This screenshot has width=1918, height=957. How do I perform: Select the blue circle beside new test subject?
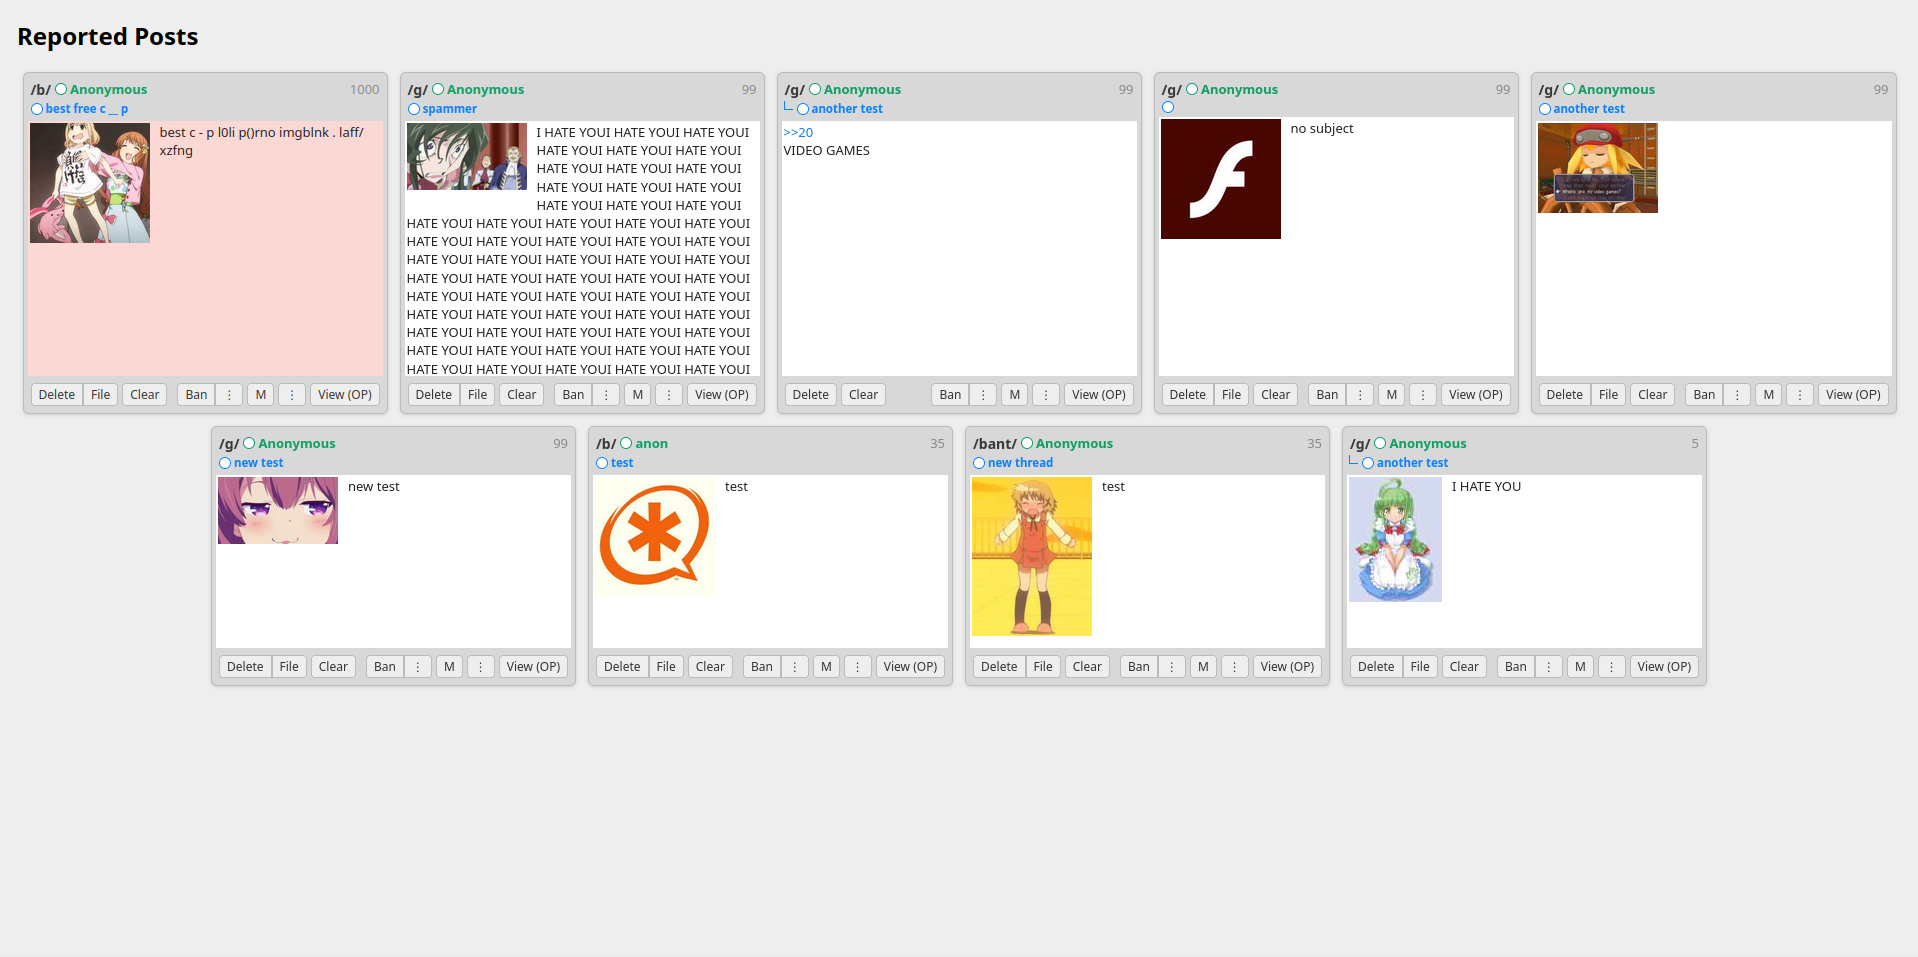point(225,463)
